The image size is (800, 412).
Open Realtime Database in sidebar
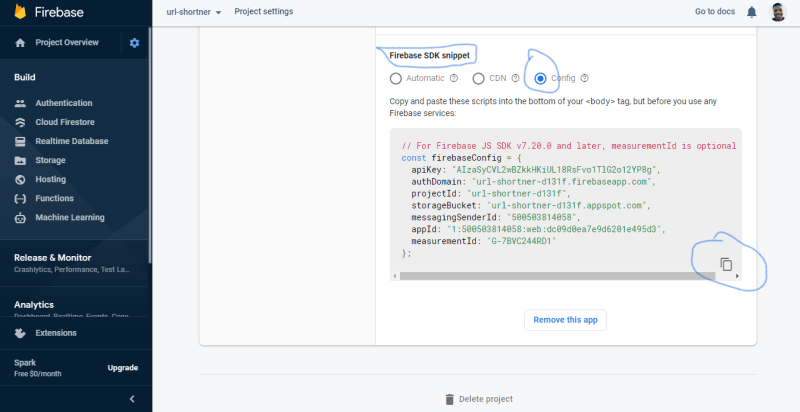click(x=74, y=141)
